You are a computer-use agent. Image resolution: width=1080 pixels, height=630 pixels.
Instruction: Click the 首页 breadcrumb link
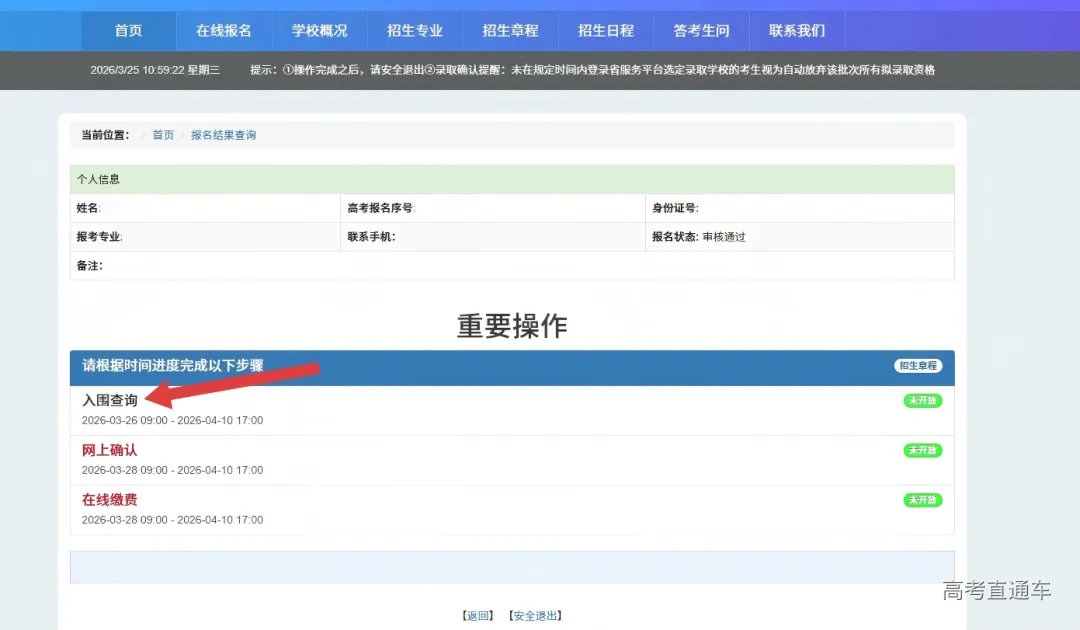click(x=162, y=134)
